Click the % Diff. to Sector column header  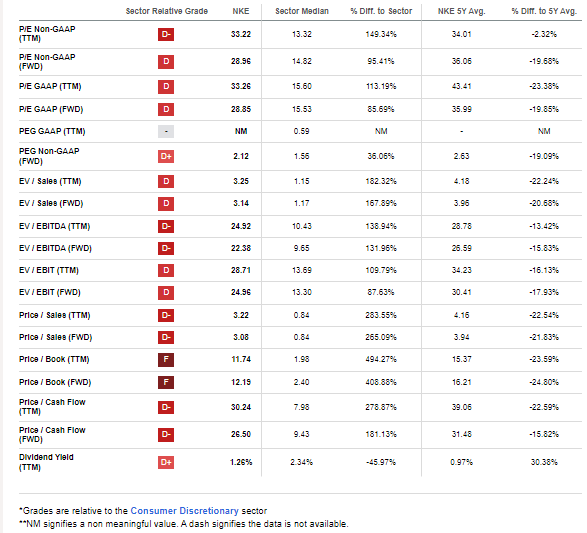point(381,11)
